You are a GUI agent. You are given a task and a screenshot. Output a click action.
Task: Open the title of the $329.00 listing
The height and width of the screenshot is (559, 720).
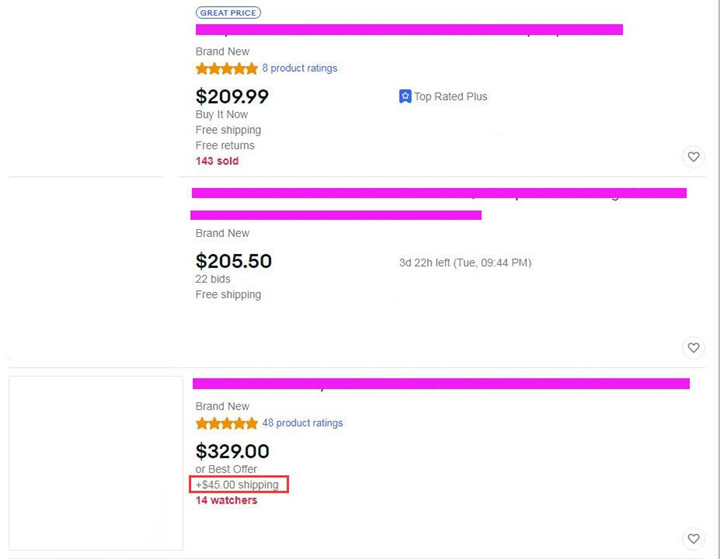[x=440, y=383]
